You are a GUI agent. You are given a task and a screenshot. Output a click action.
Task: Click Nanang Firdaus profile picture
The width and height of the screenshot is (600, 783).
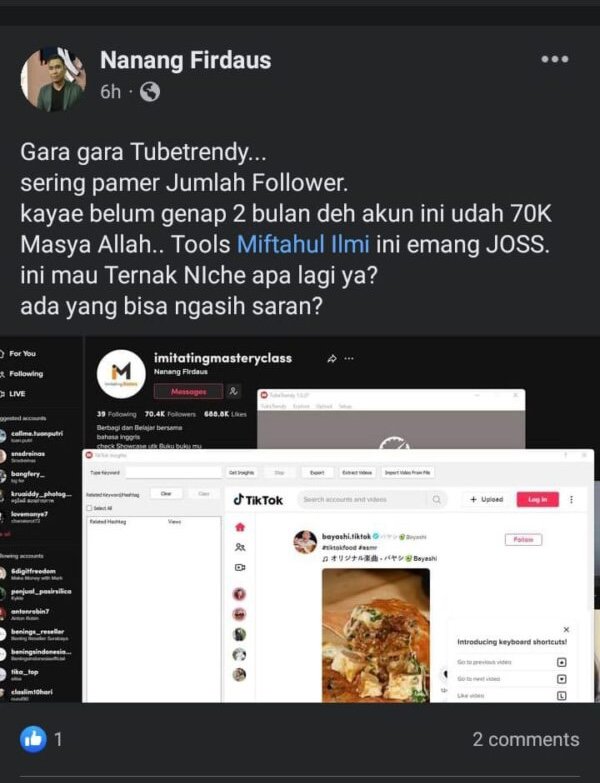click(53, 79)
